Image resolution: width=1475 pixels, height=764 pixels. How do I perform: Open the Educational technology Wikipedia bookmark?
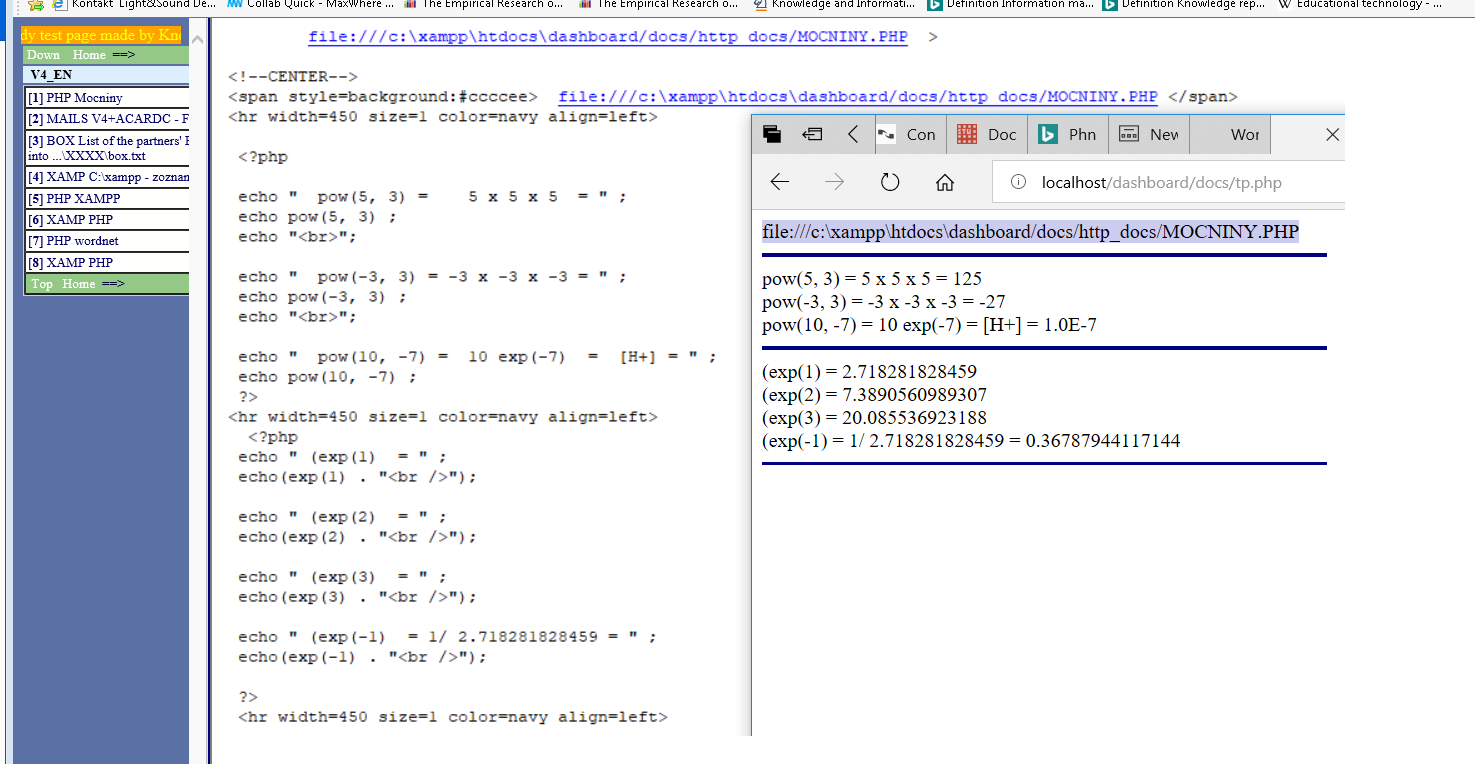(x=1365, y=4)
